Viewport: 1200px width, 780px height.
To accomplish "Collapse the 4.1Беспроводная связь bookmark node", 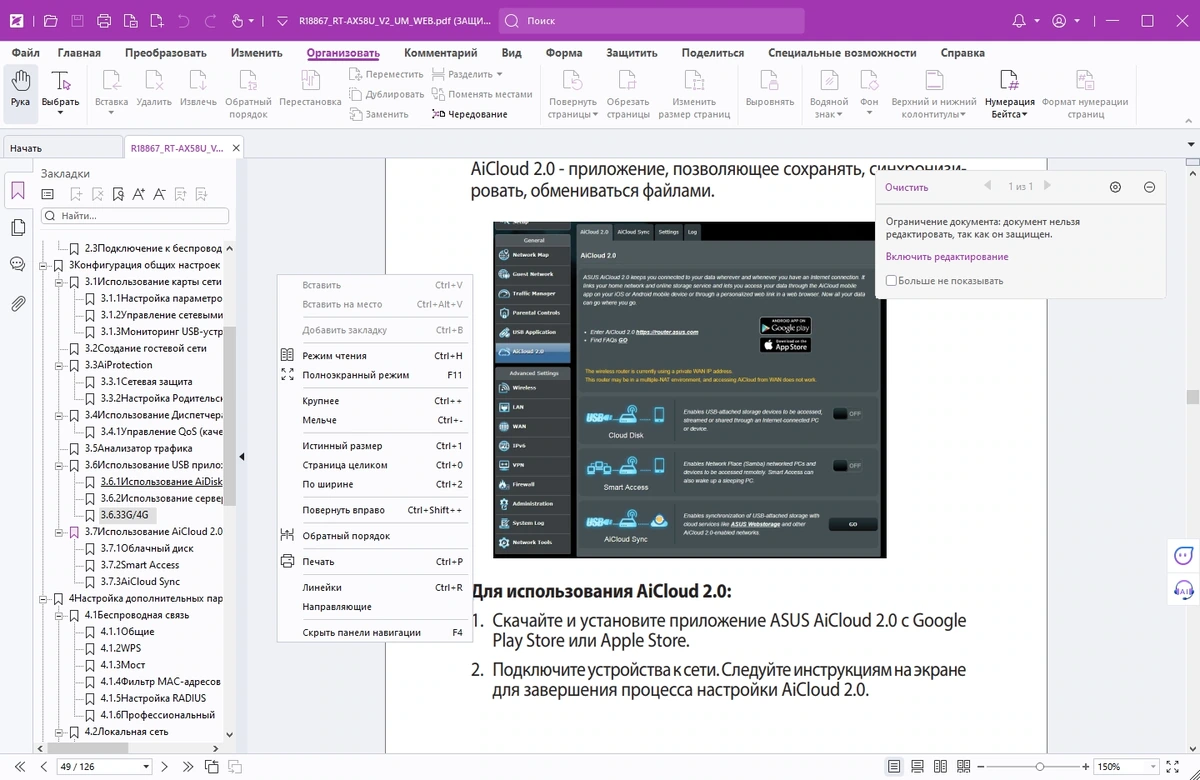I will [61, 615].
